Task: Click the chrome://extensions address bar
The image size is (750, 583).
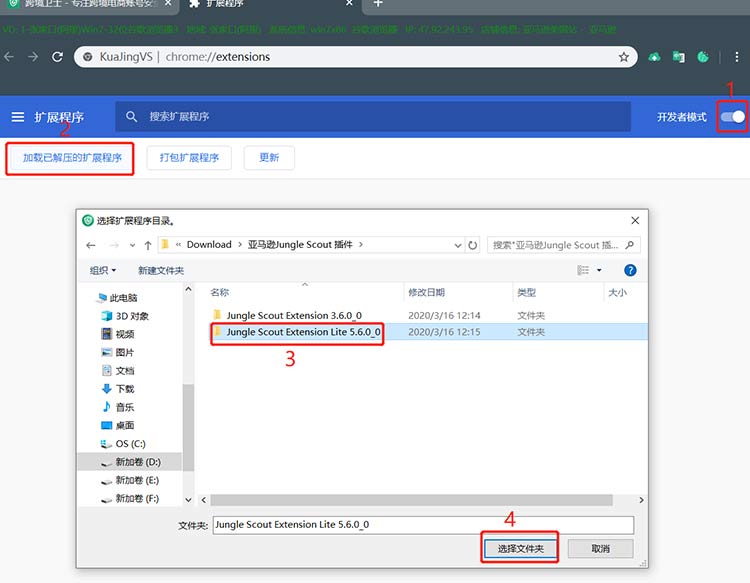Action: [356, 57]
